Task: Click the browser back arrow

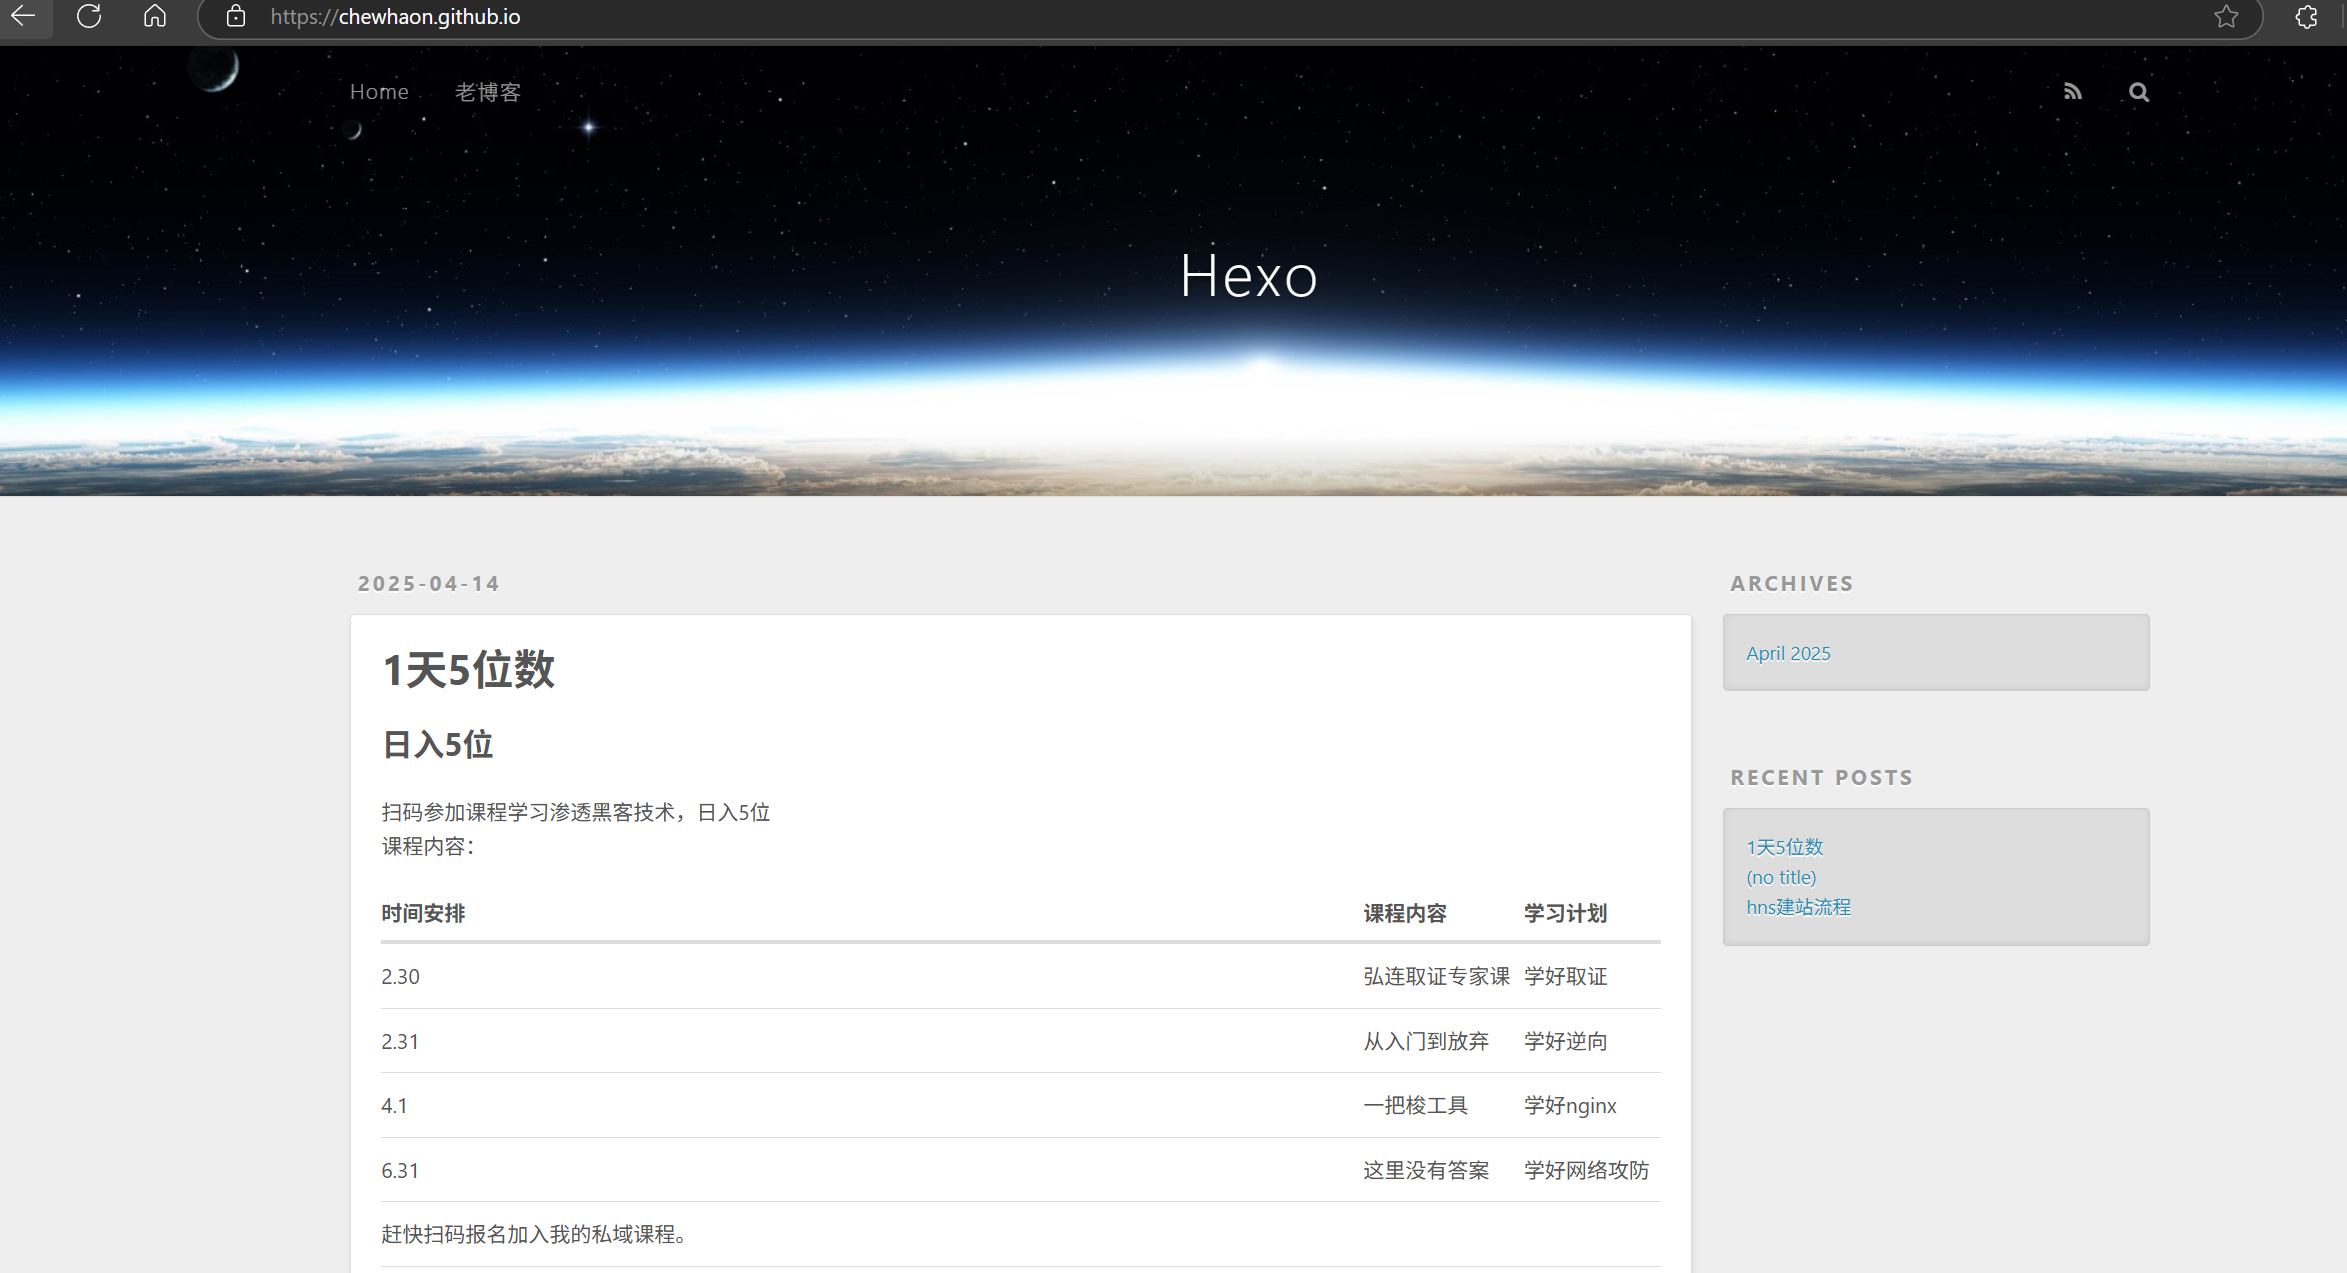Action: [23, 16]
